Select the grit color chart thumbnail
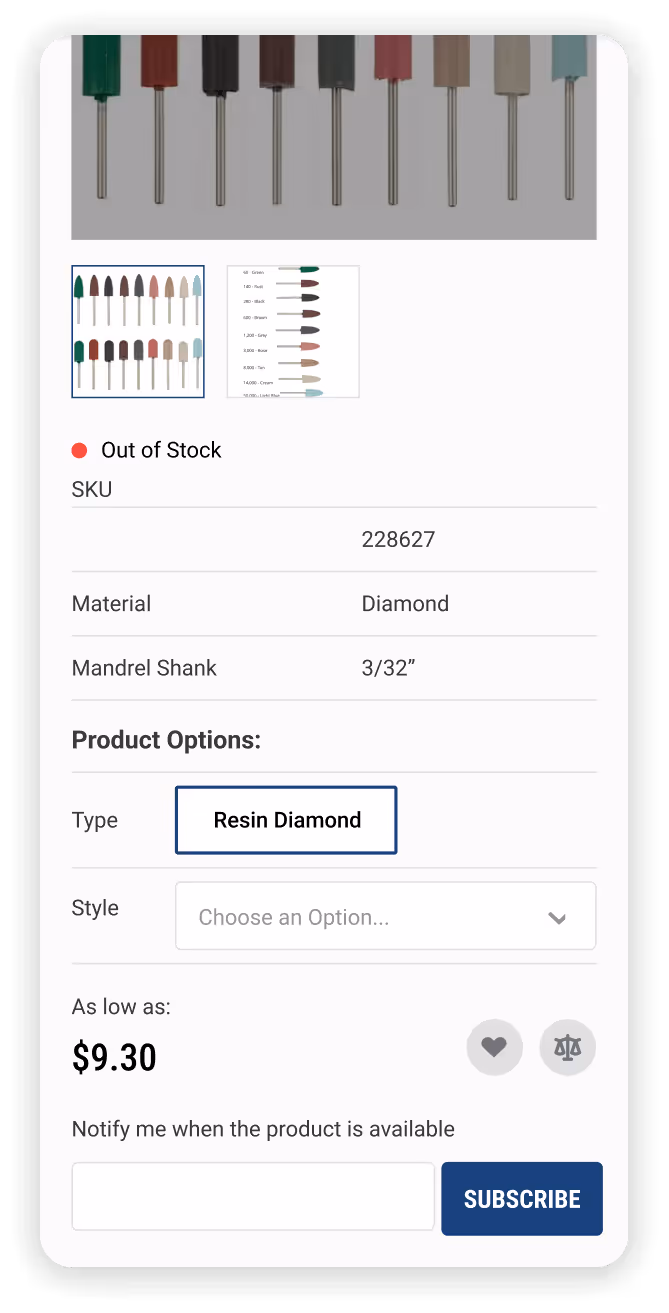Viewport: 669px width, 1313px height. (x=292, y=331)
